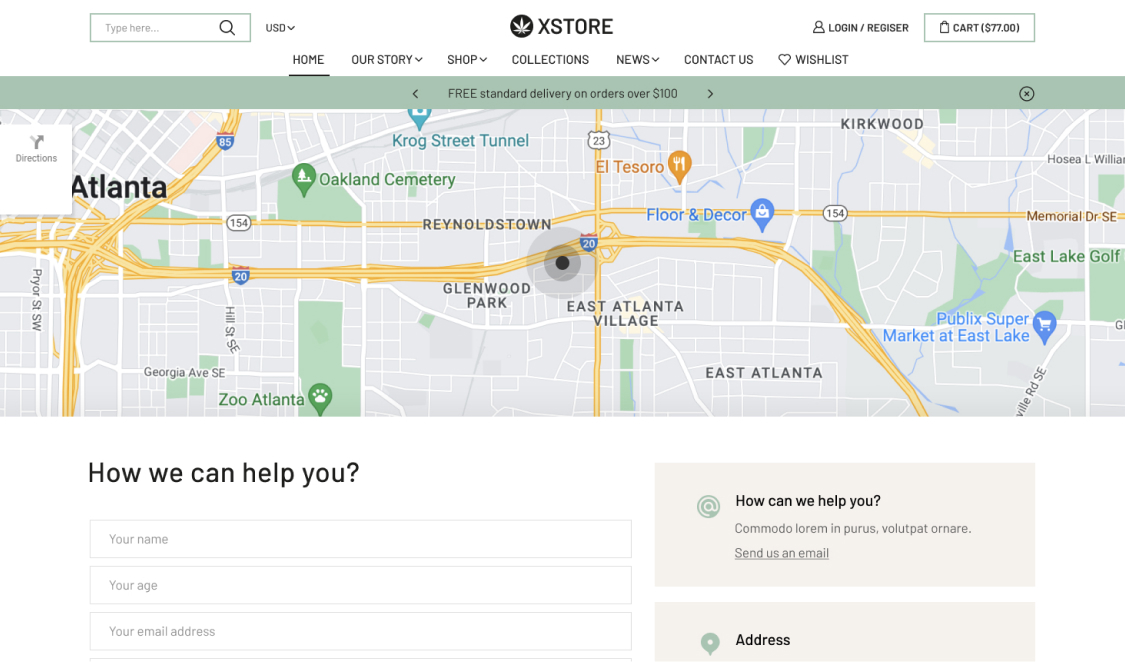Screen dimensions: 1126x662
Task: Open the Login / Register link
Action: pyautogui.click(x=860, y=28)
